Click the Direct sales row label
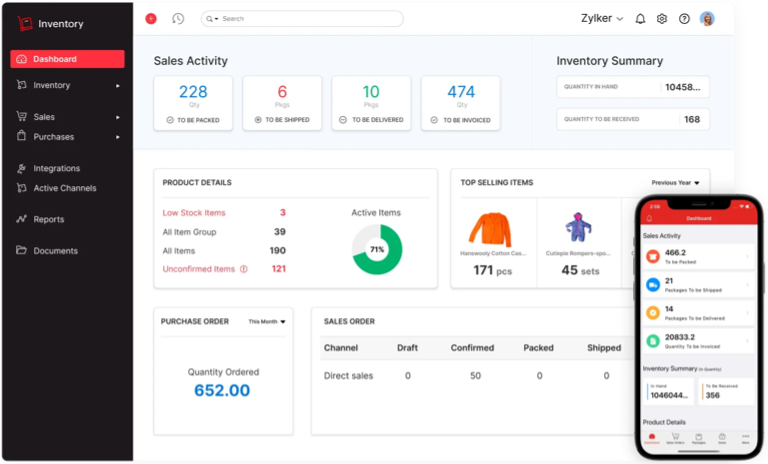Screen dimensions: 768x464 [348, 376]
